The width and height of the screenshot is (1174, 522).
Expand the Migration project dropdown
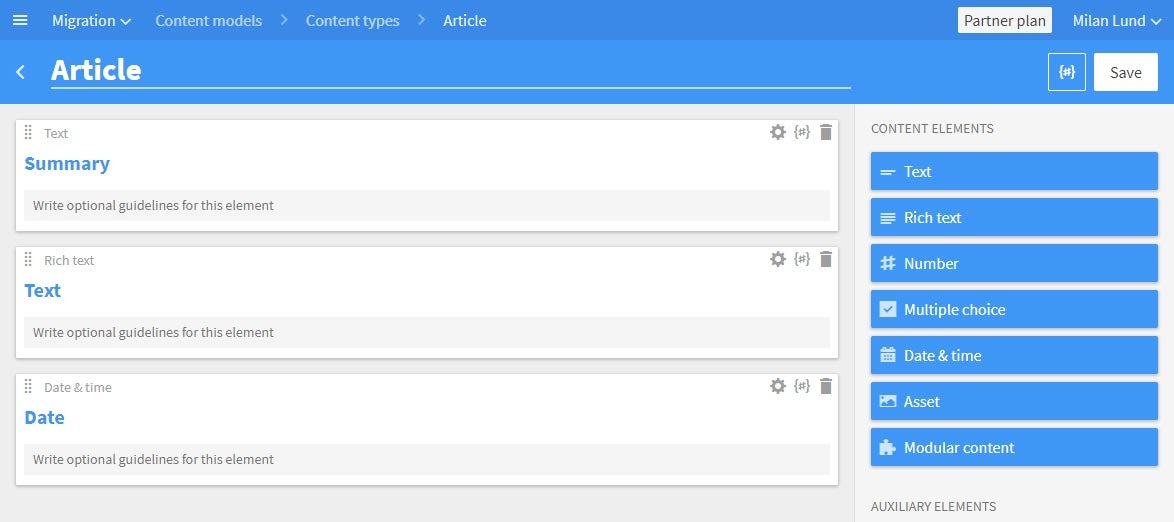point(91,21)
